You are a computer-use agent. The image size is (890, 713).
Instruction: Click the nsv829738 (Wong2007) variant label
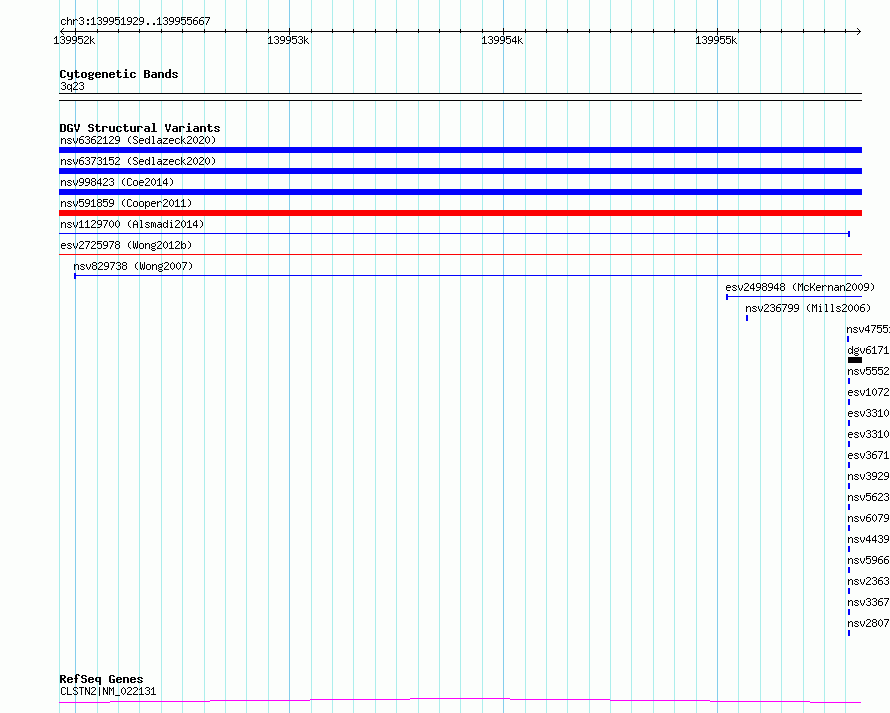tap(133, 266)
